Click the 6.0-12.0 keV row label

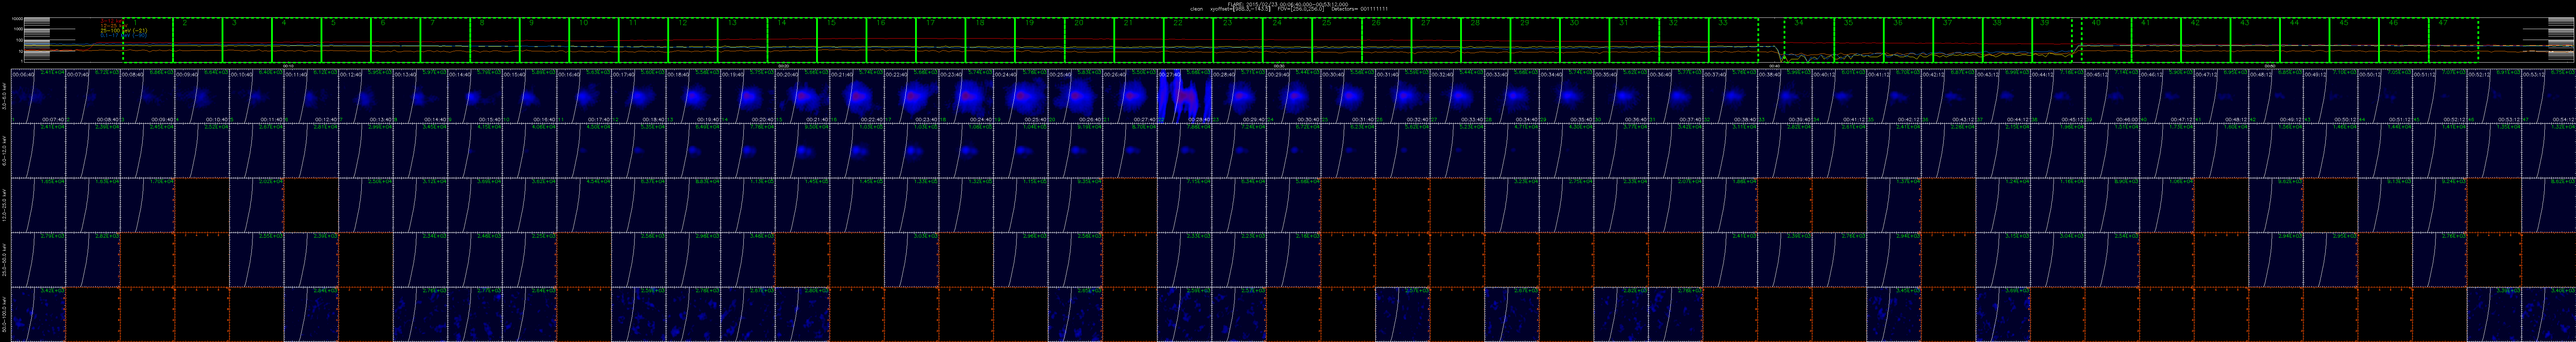[5, 151]
